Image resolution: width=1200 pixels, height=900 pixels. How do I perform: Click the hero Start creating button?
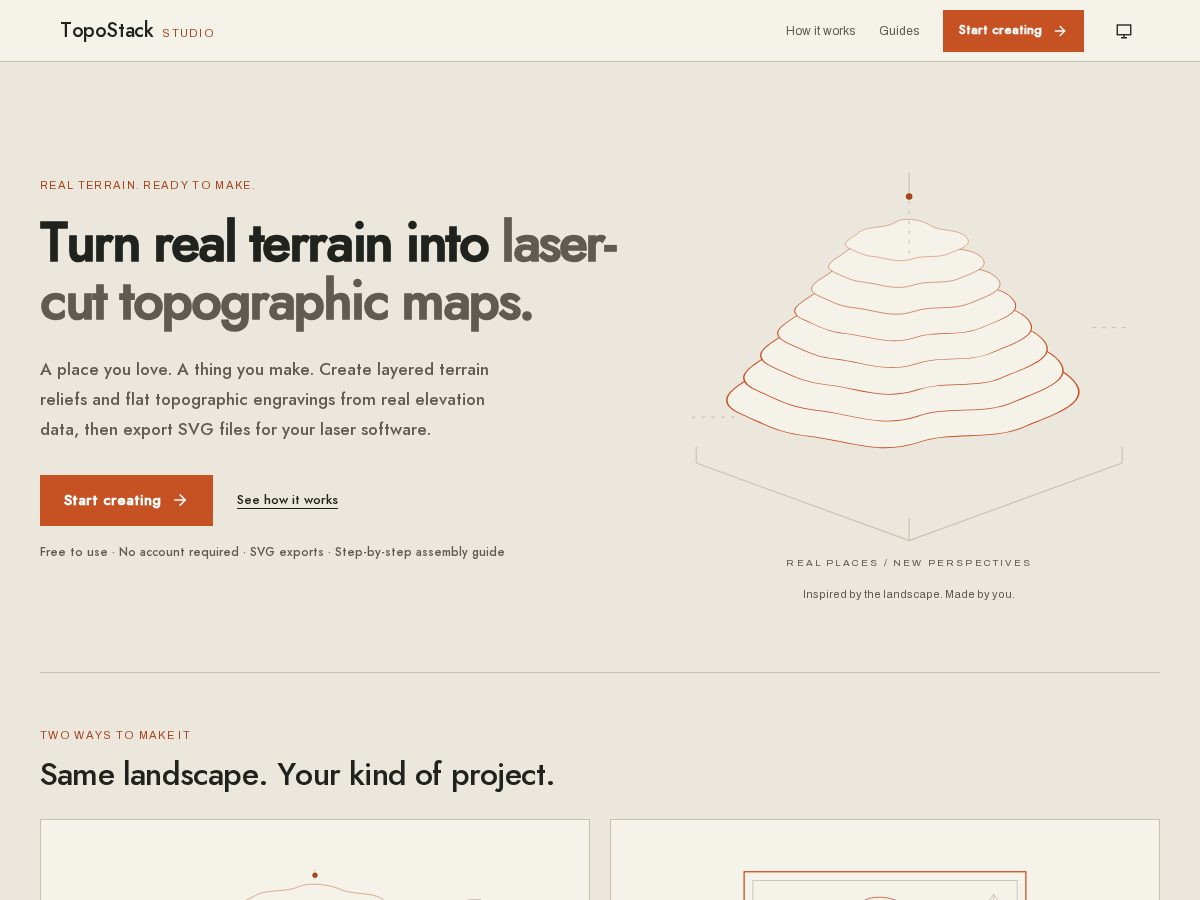tap(126, 500)
